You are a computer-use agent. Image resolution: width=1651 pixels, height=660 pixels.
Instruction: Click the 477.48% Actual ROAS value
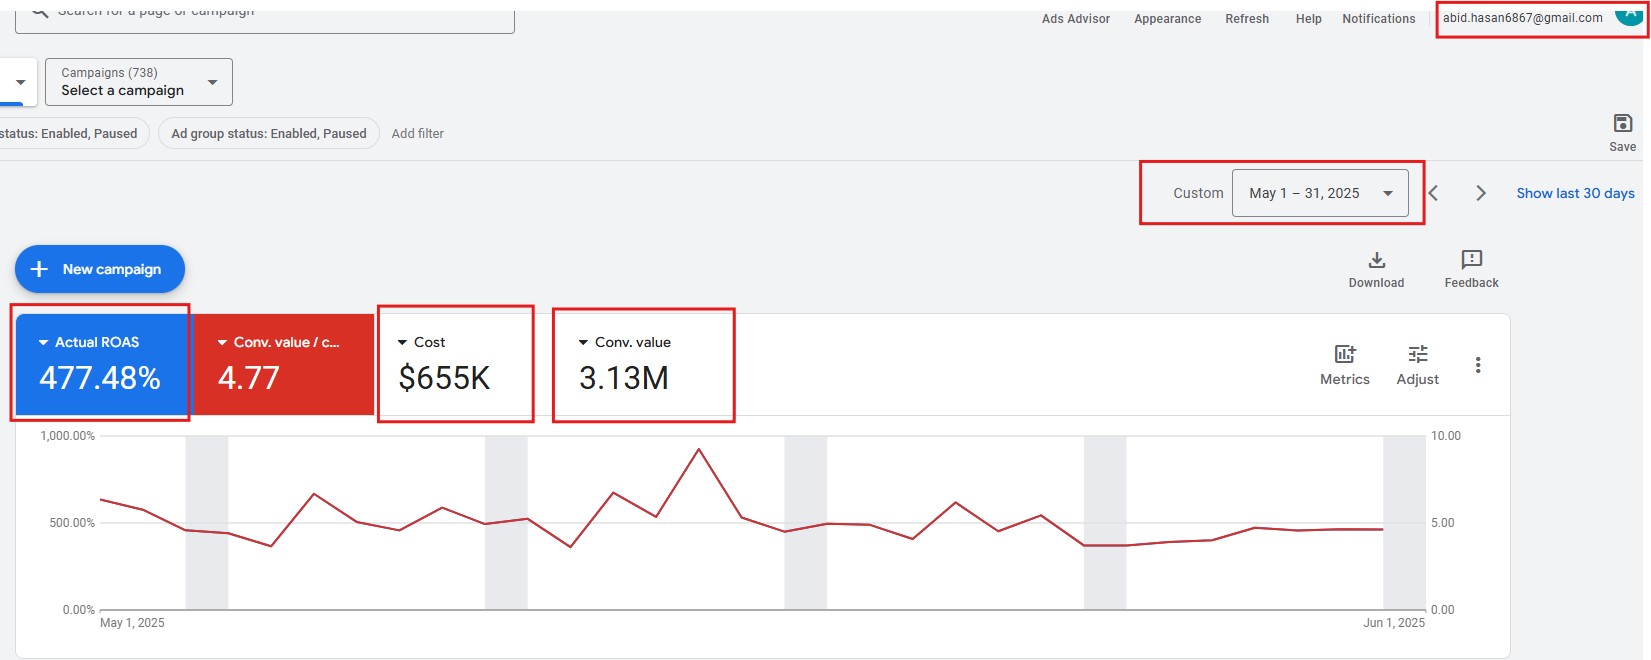(100, 378)
